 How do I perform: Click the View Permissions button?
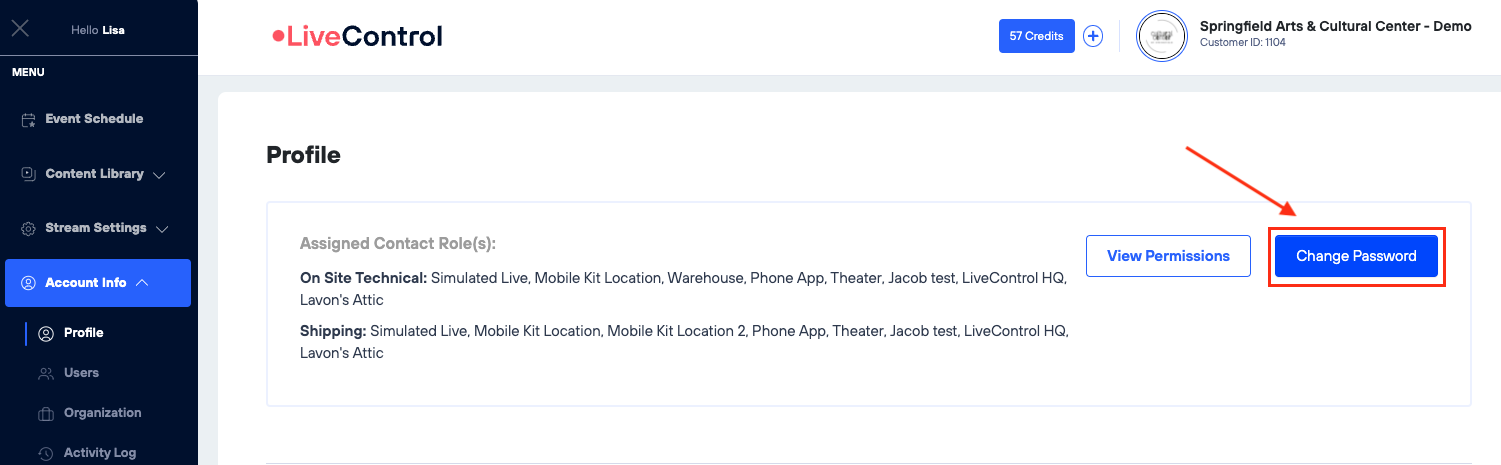point(1168,256)
